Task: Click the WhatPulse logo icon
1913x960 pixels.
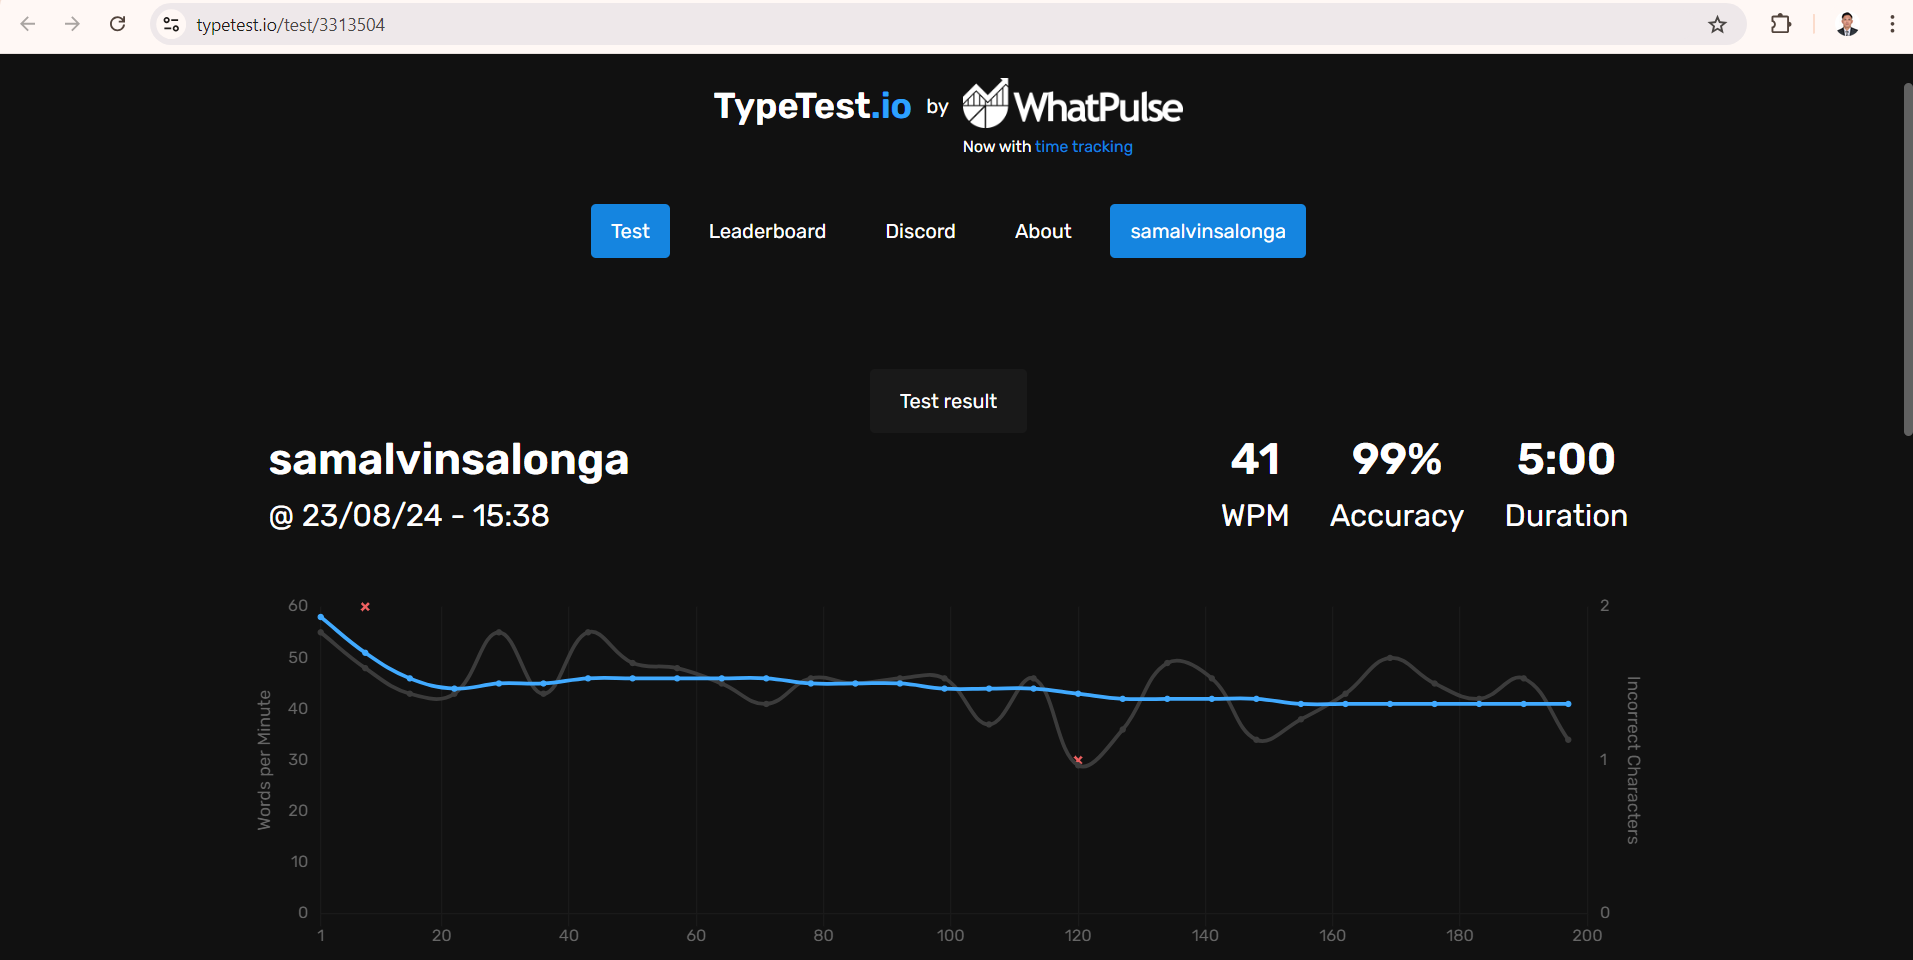Action: click(985, 104)
